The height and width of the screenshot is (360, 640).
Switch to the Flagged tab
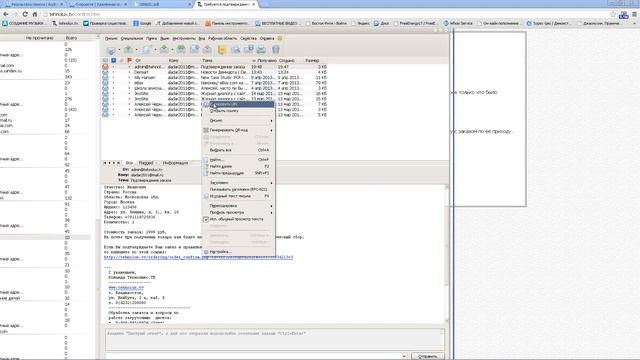coord(146,163)
